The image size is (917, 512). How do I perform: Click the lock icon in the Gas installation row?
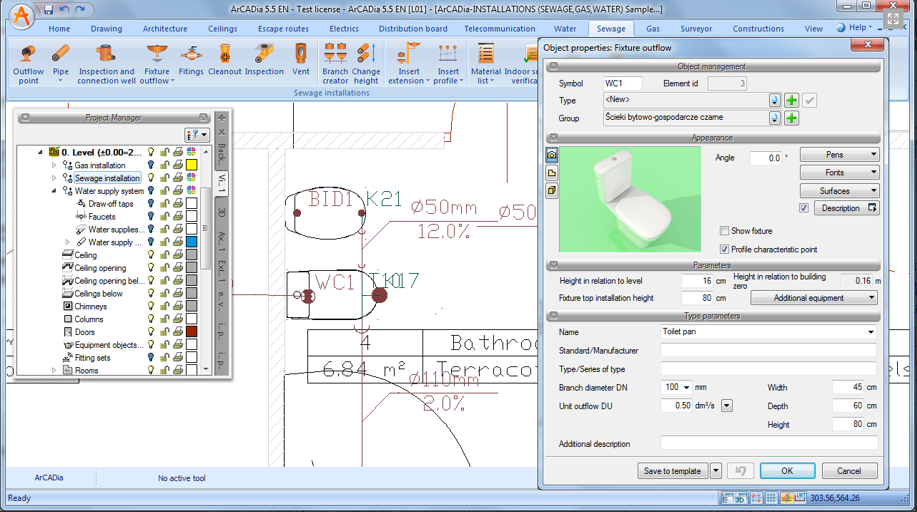tap(165, 165)
